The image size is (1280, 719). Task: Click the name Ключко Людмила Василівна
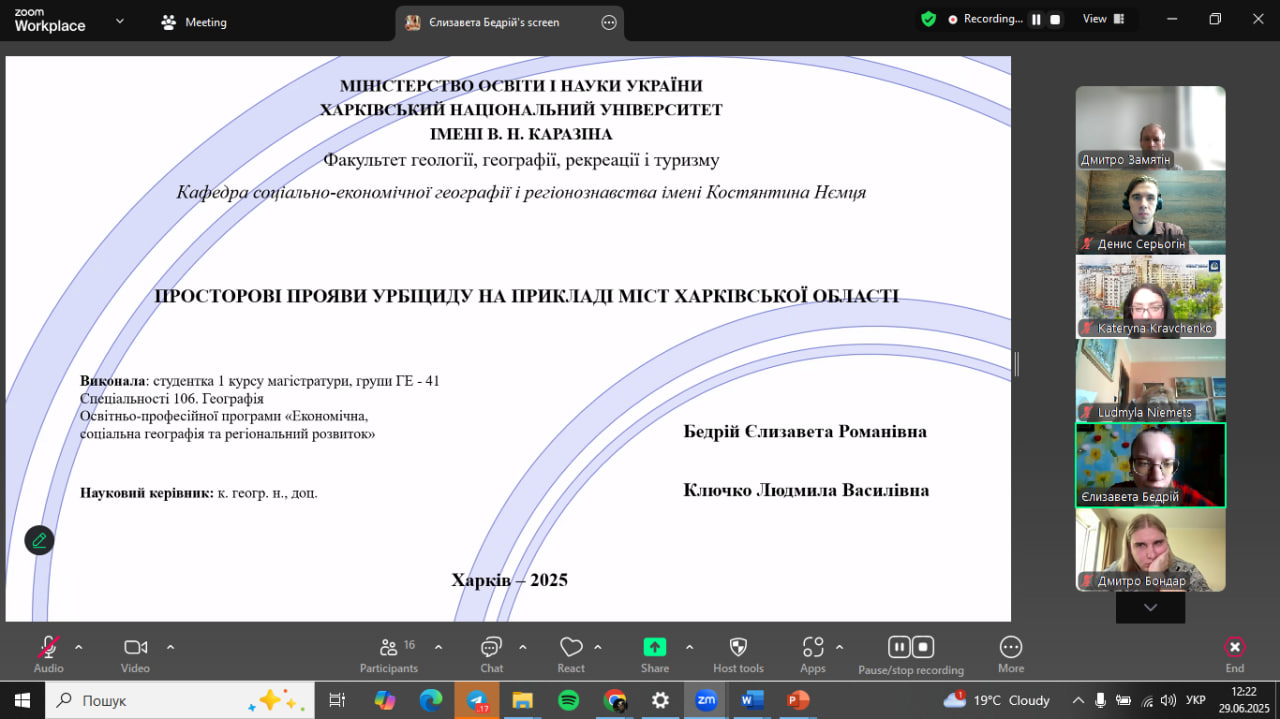click(806, 490)
